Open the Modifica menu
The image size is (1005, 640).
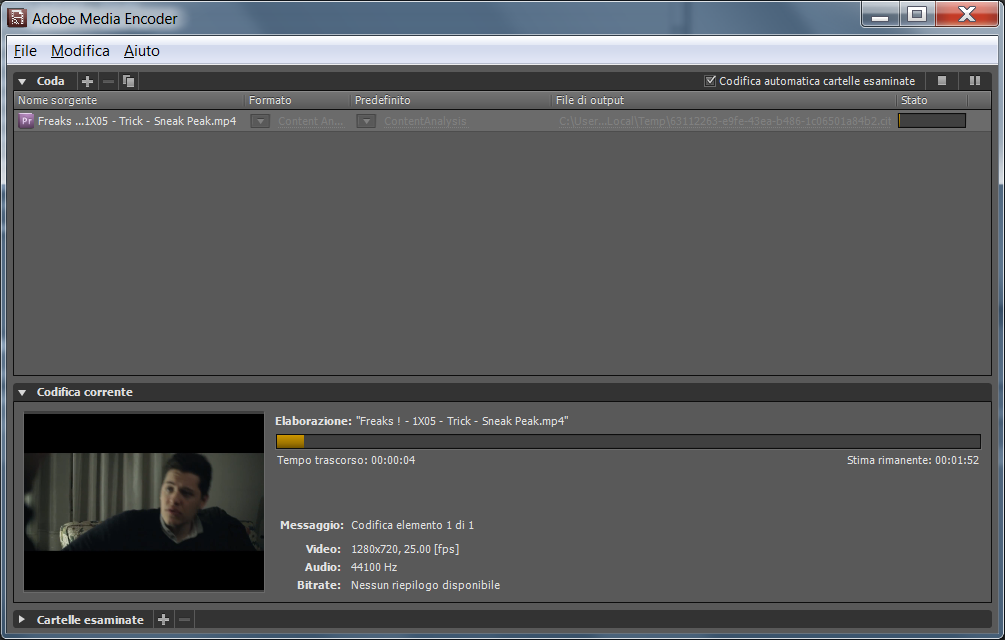point(80,51)
